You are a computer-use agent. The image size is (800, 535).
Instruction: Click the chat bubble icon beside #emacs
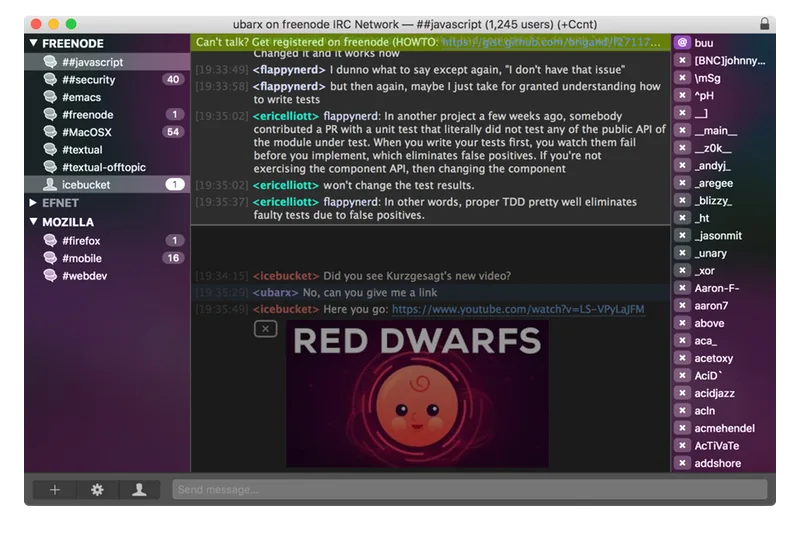[50, 96]
